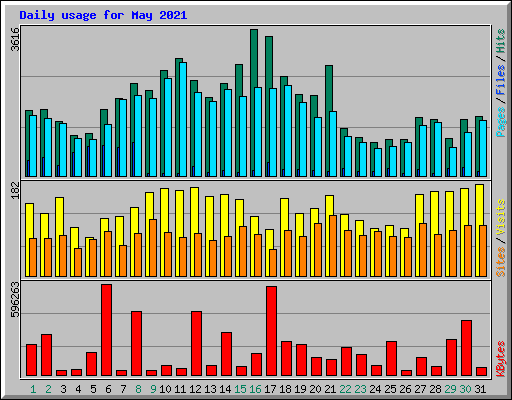512x400 pixels.
Task: Click the red KBytes bar for day 8
Action: (136, 344)
